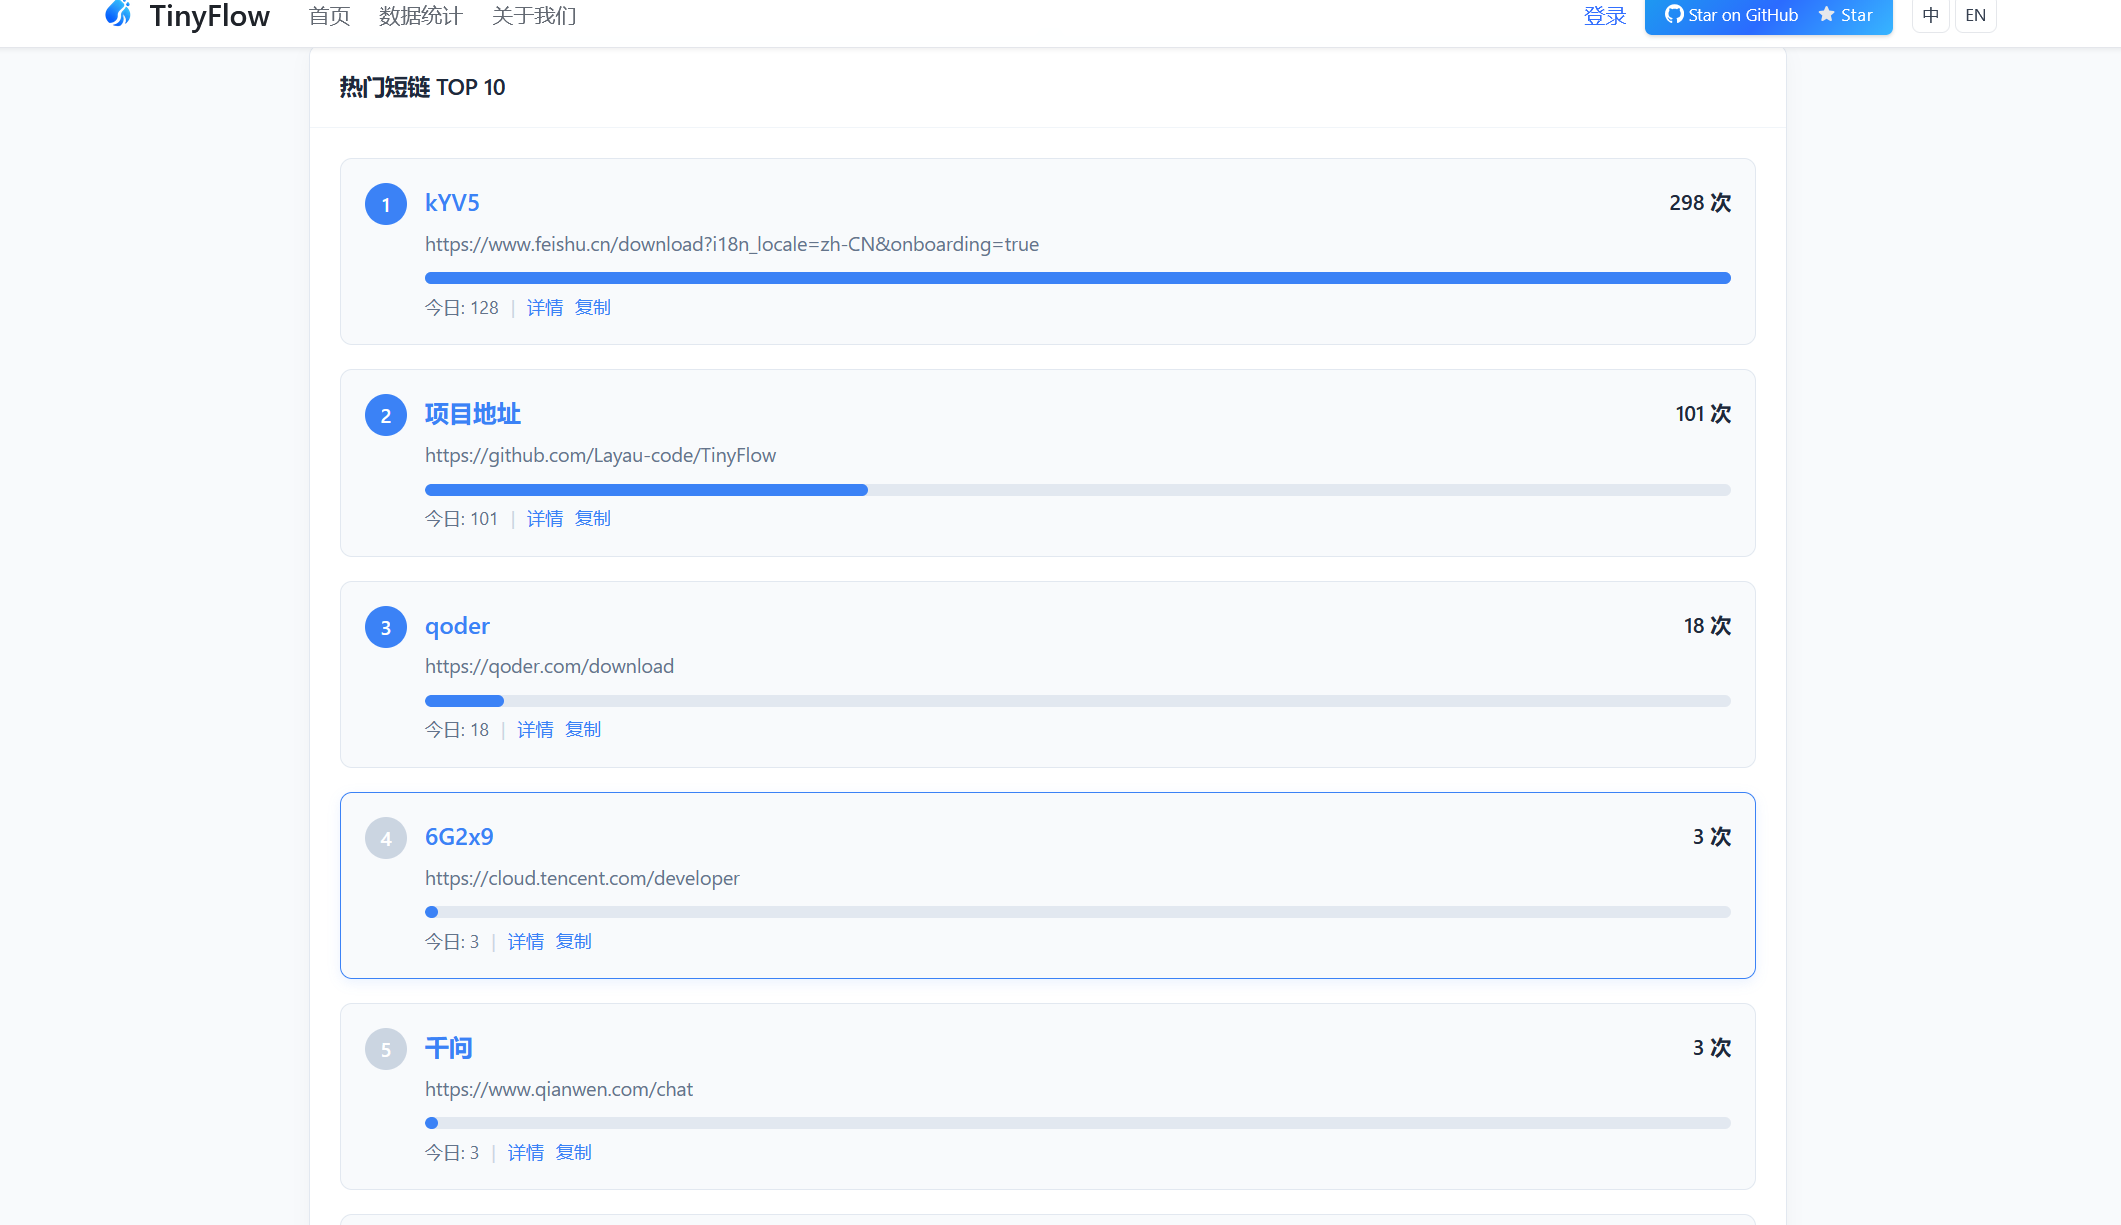This screenshot has height=1225, width=2121.
Task: Open the 数据统计 menu item
Action: pos(420,16)
